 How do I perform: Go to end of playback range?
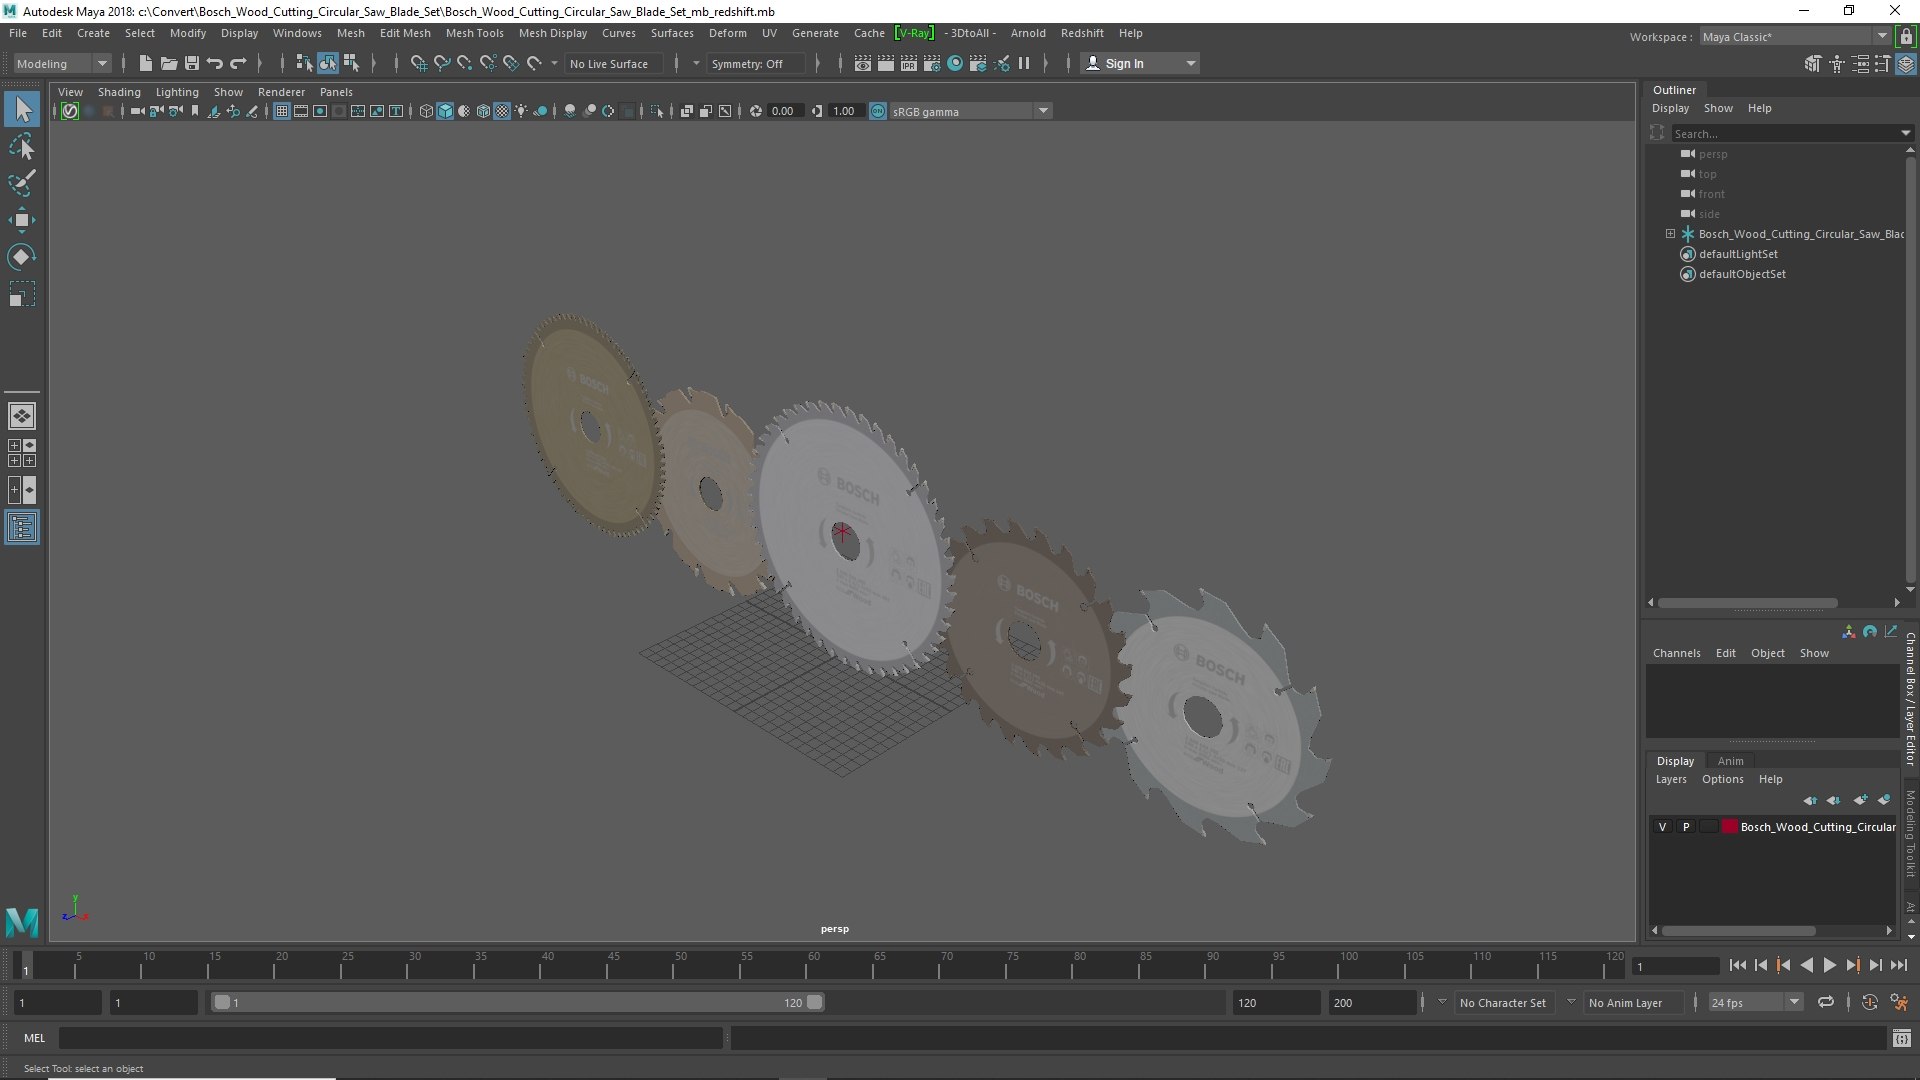1899,965
